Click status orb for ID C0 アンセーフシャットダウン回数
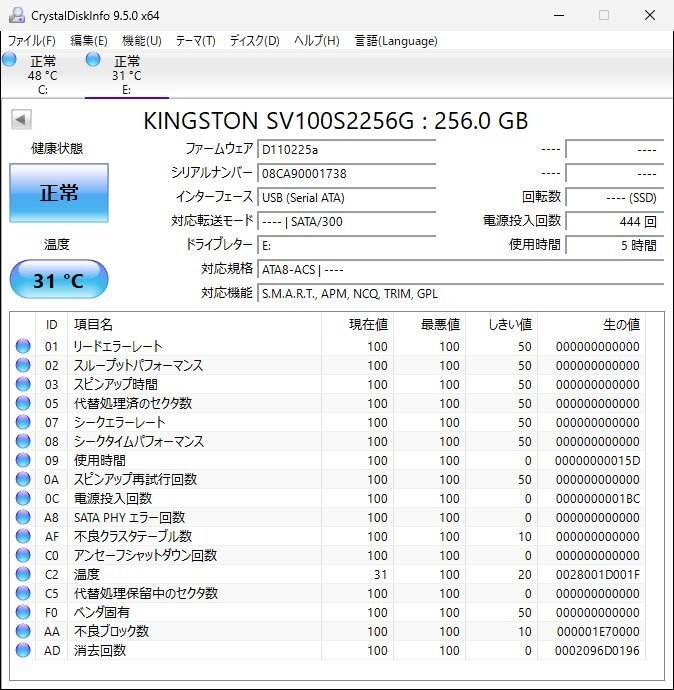The width and height of the screenshot is (674, 690). pyautogui.click(x=23, y=555)
